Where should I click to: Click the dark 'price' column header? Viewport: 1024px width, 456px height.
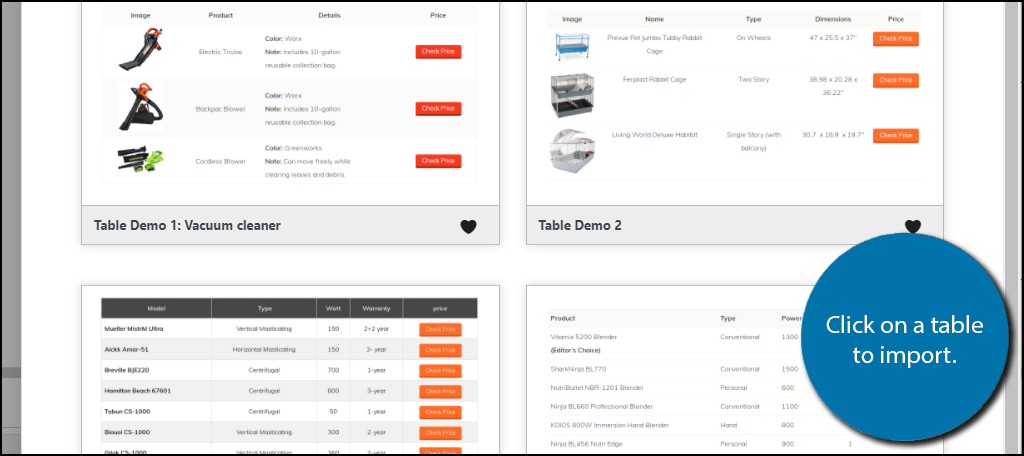[x=440, y=308]
